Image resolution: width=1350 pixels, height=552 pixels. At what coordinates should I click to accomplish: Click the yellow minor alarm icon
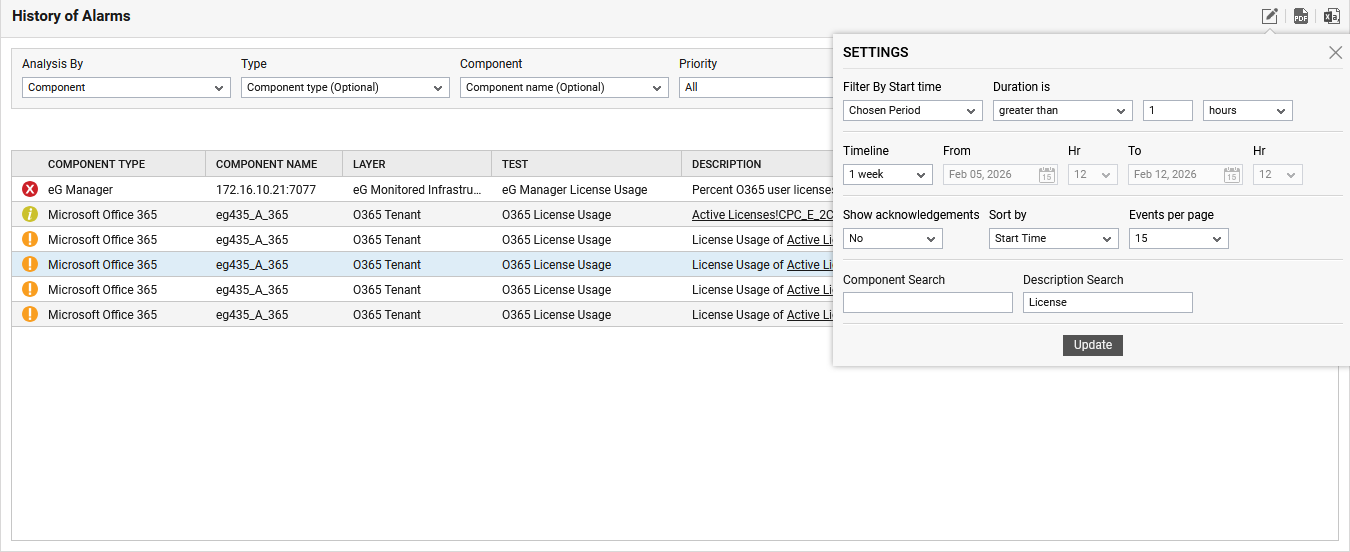click(x=30, y=214)
